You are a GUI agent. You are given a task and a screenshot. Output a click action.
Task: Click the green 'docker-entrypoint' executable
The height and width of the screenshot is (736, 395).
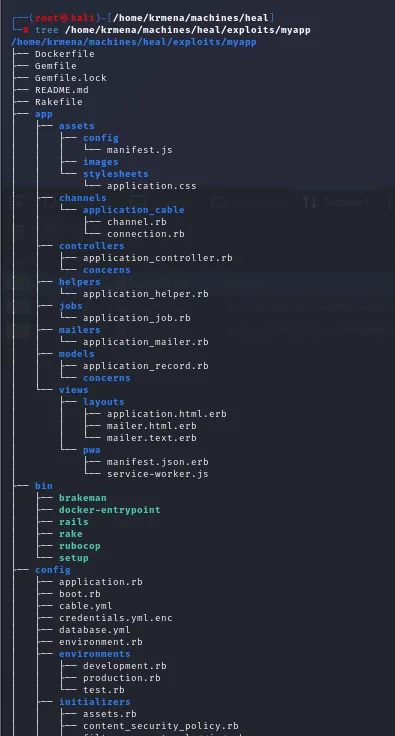(110, 510)
